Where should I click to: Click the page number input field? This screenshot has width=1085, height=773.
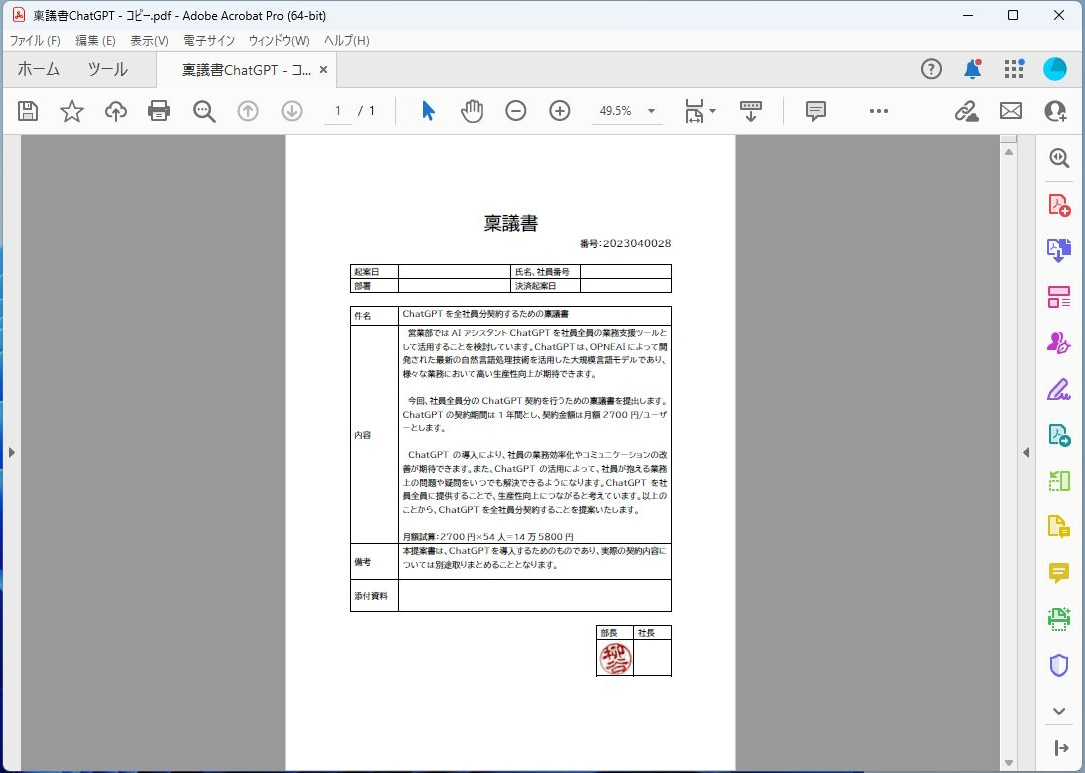[x=337, y=111]
